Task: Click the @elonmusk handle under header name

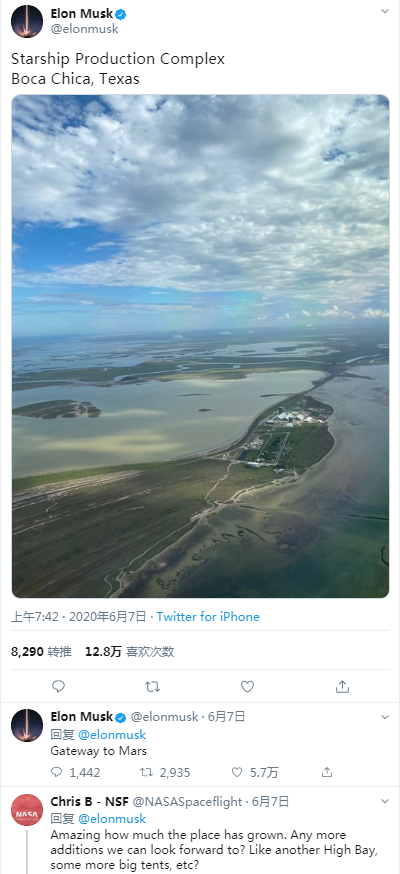Action: [85, 29]
